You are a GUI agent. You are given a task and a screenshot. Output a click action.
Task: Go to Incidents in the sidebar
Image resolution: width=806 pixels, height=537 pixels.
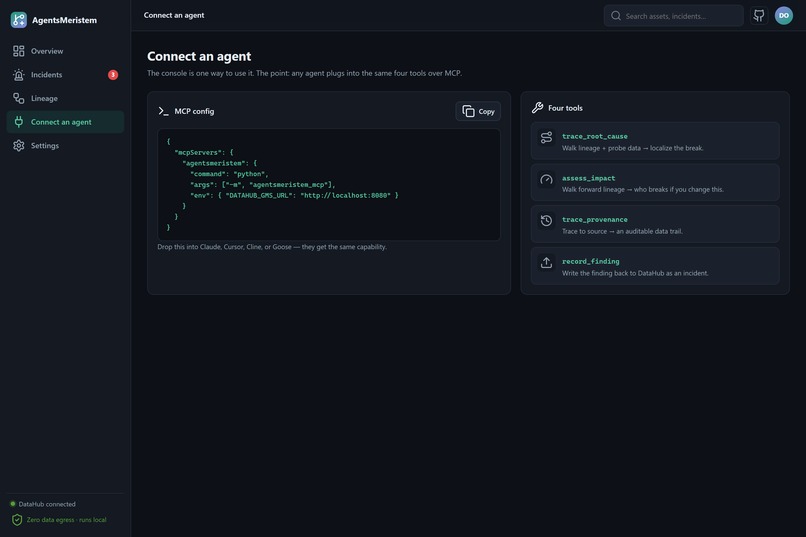point(65,75)
